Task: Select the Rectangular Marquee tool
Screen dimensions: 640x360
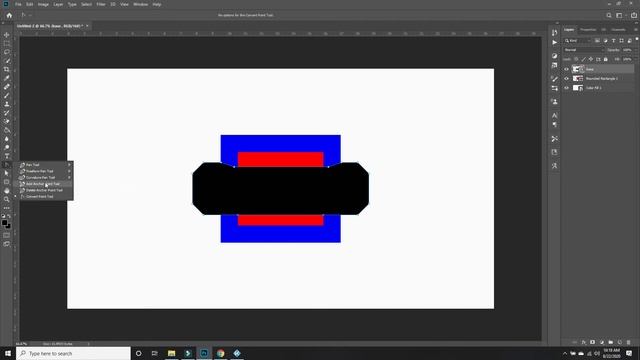Action: (x=7, y=43)
